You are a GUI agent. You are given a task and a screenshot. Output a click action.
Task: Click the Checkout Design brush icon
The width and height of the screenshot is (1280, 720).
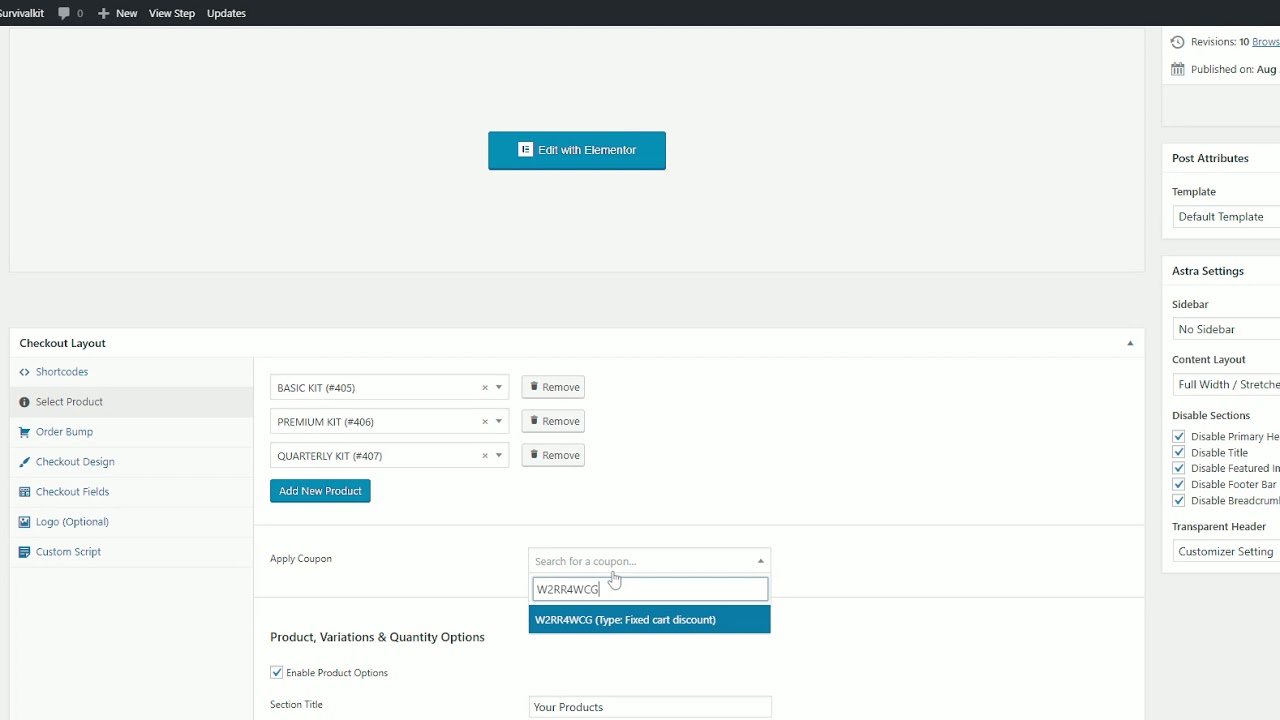(x=25, y=462)
